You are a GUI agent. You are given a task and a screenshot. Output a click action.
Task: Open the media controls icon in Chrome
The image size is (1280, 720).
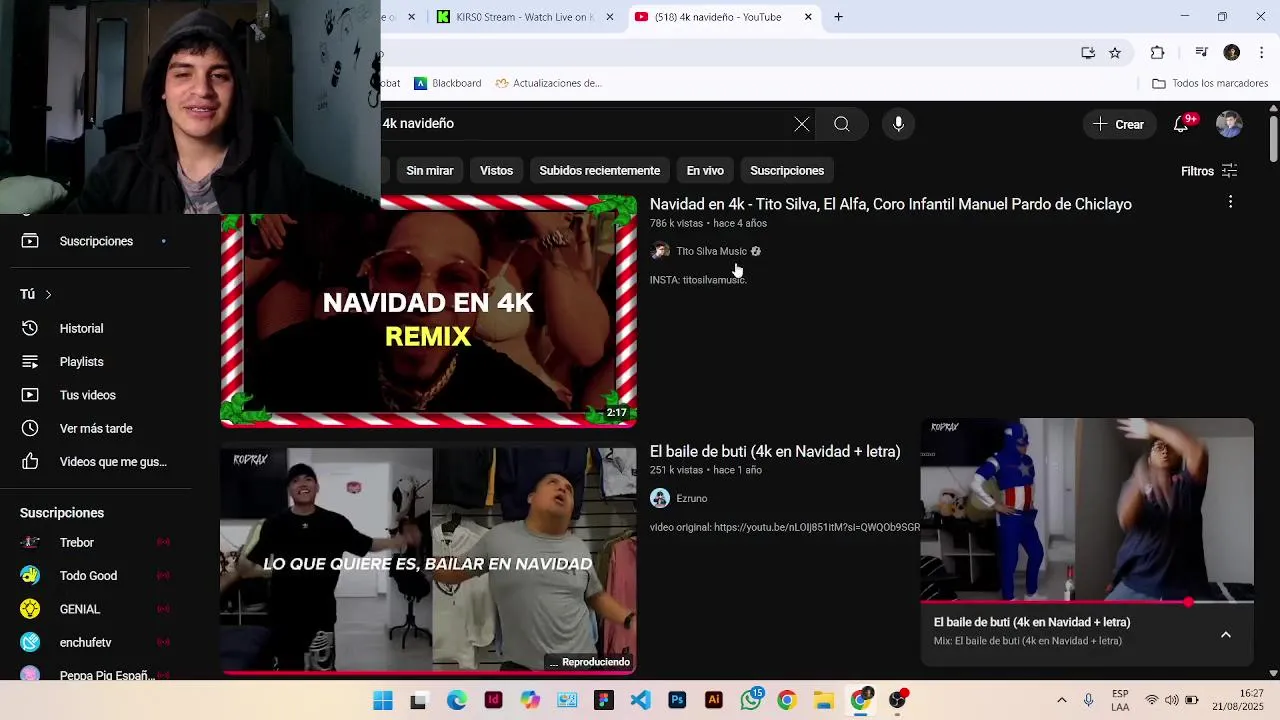pos(1202,53)
